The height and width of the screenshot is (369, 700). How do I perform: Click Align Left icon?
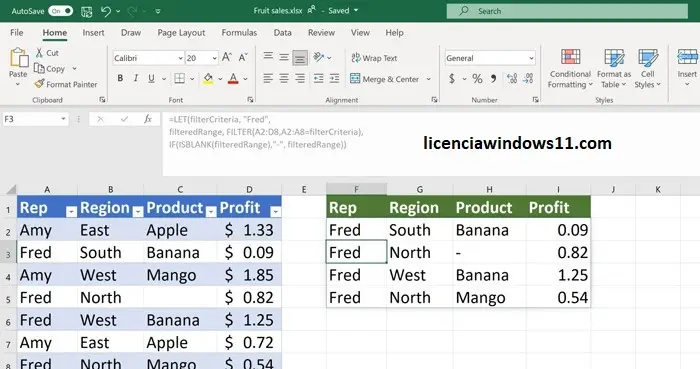268,79
